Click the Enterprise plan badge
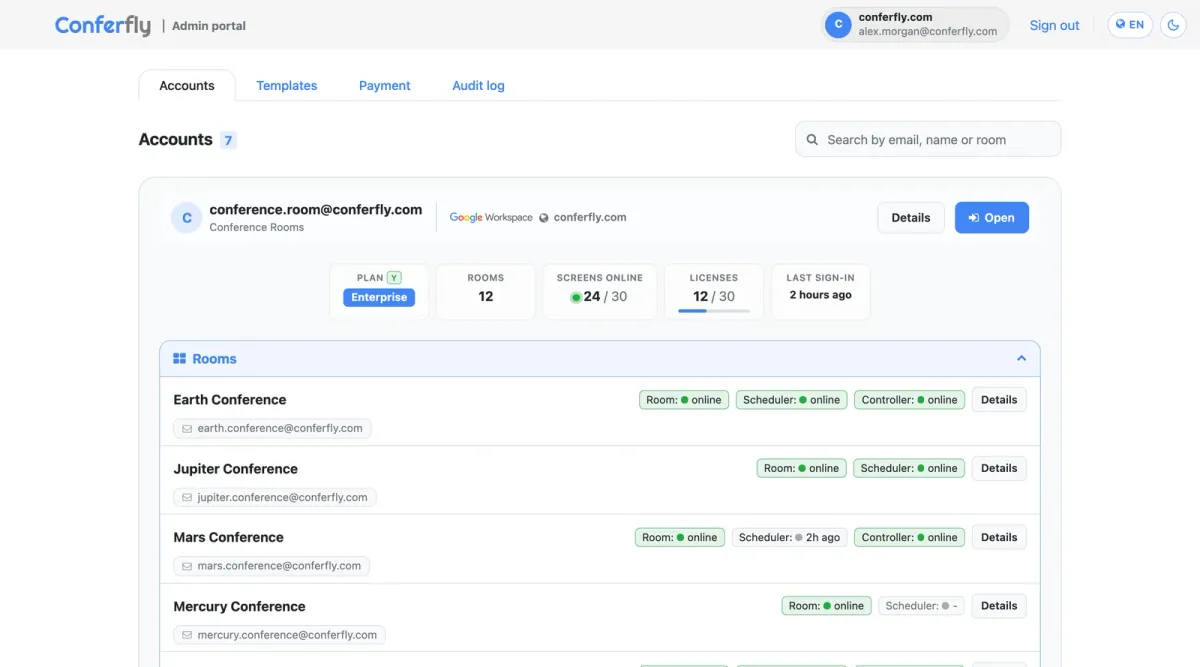This screenshot has height=667, width=1200. coord(379,297)
